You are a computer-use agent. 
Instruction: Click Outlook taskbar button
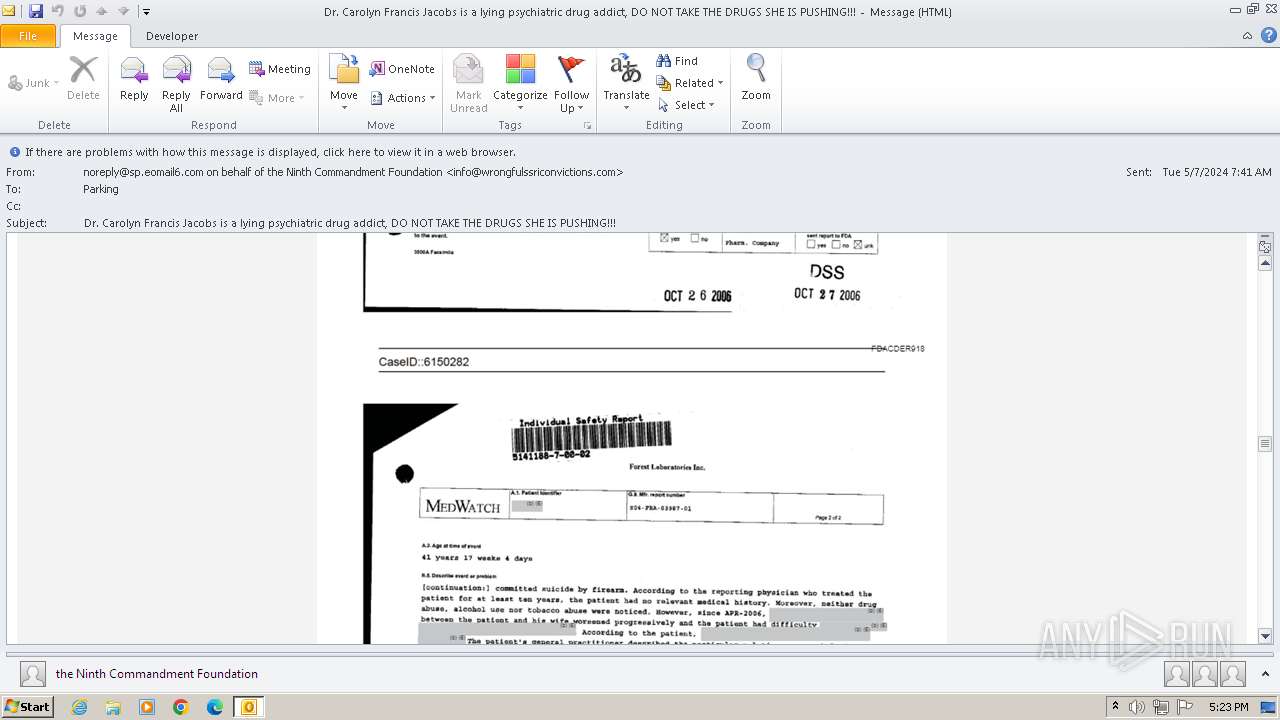click(x=249, y=707)
